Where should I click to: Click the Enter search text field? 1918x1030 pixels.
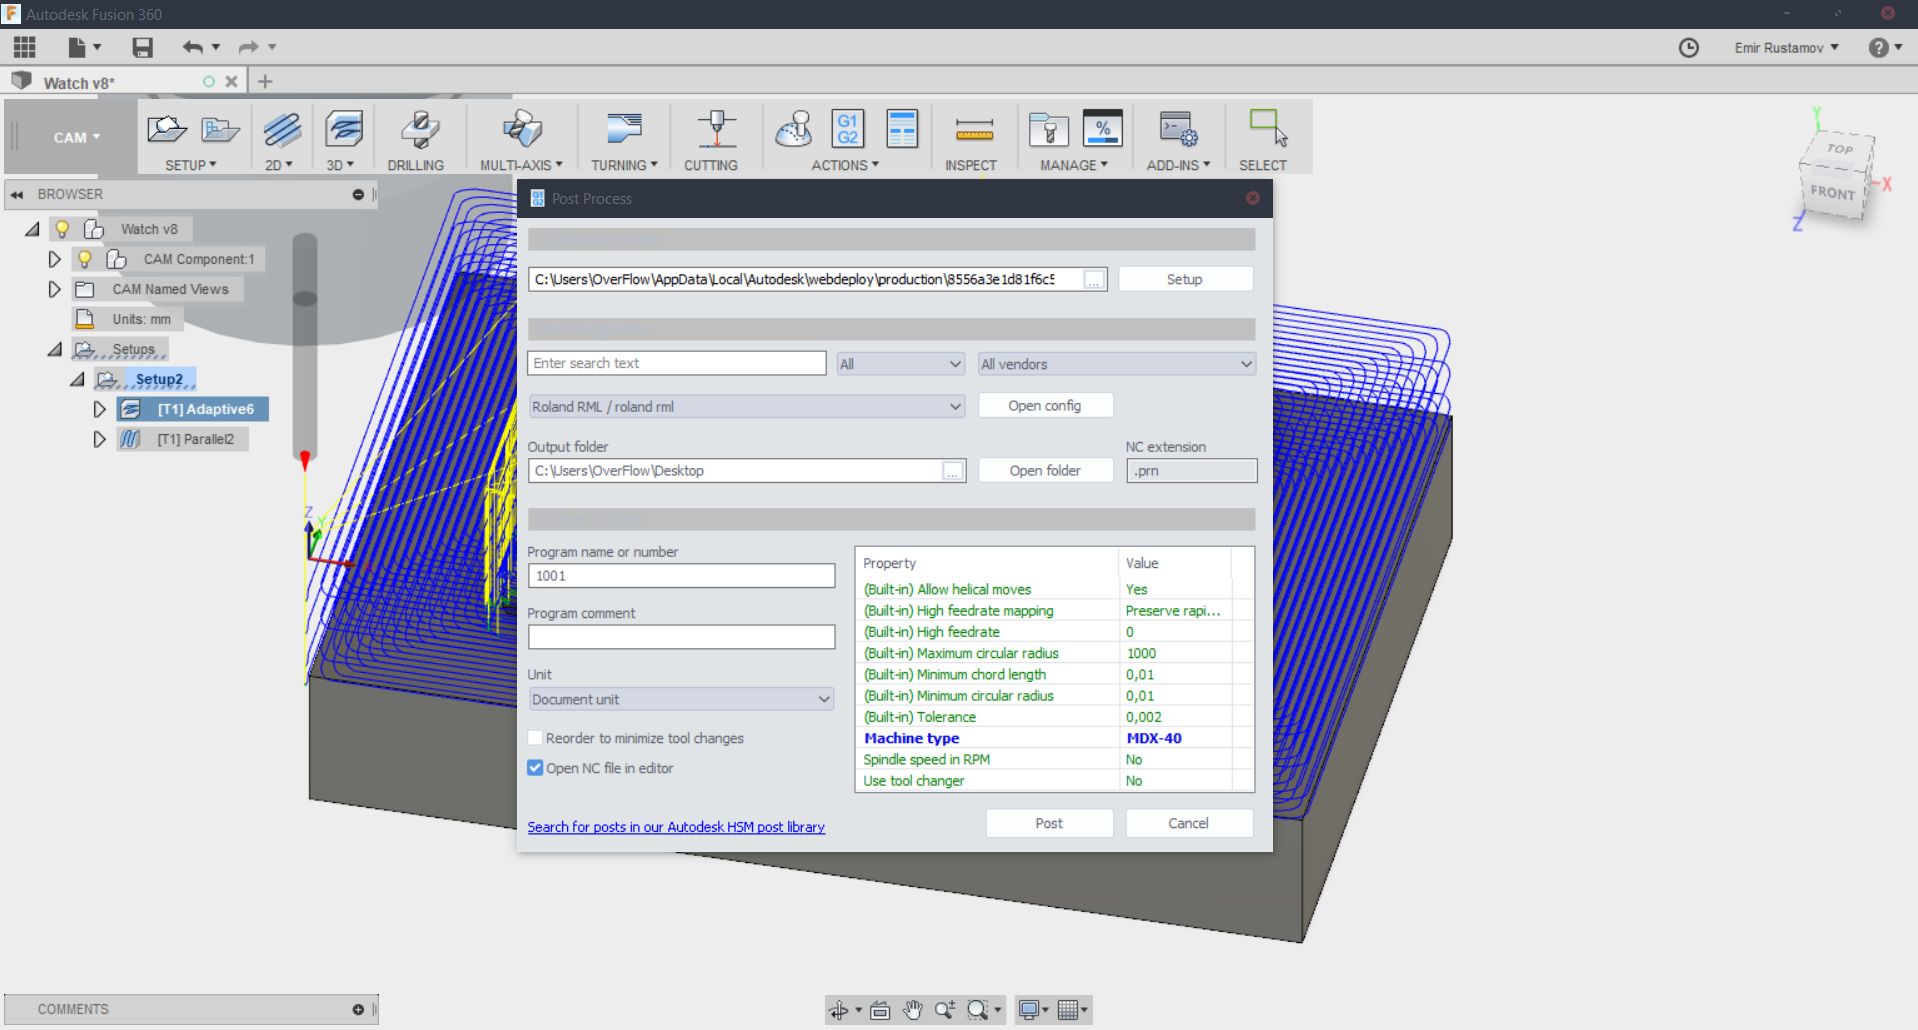(x=677, y=363)
